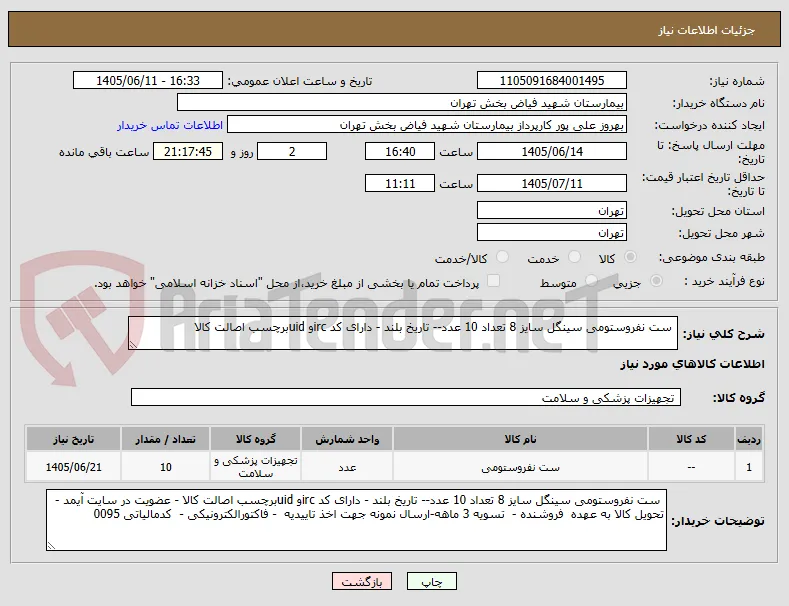Viewport: 789px width, 606px height.
Task: Click the نام کالا column header
Action: tap(520, 439)
